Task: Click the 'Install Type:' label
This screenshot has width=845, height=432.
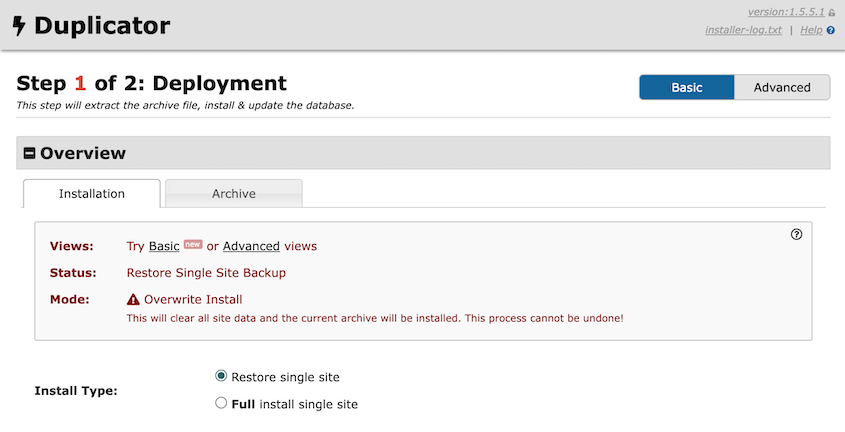Action: point(76,391)
